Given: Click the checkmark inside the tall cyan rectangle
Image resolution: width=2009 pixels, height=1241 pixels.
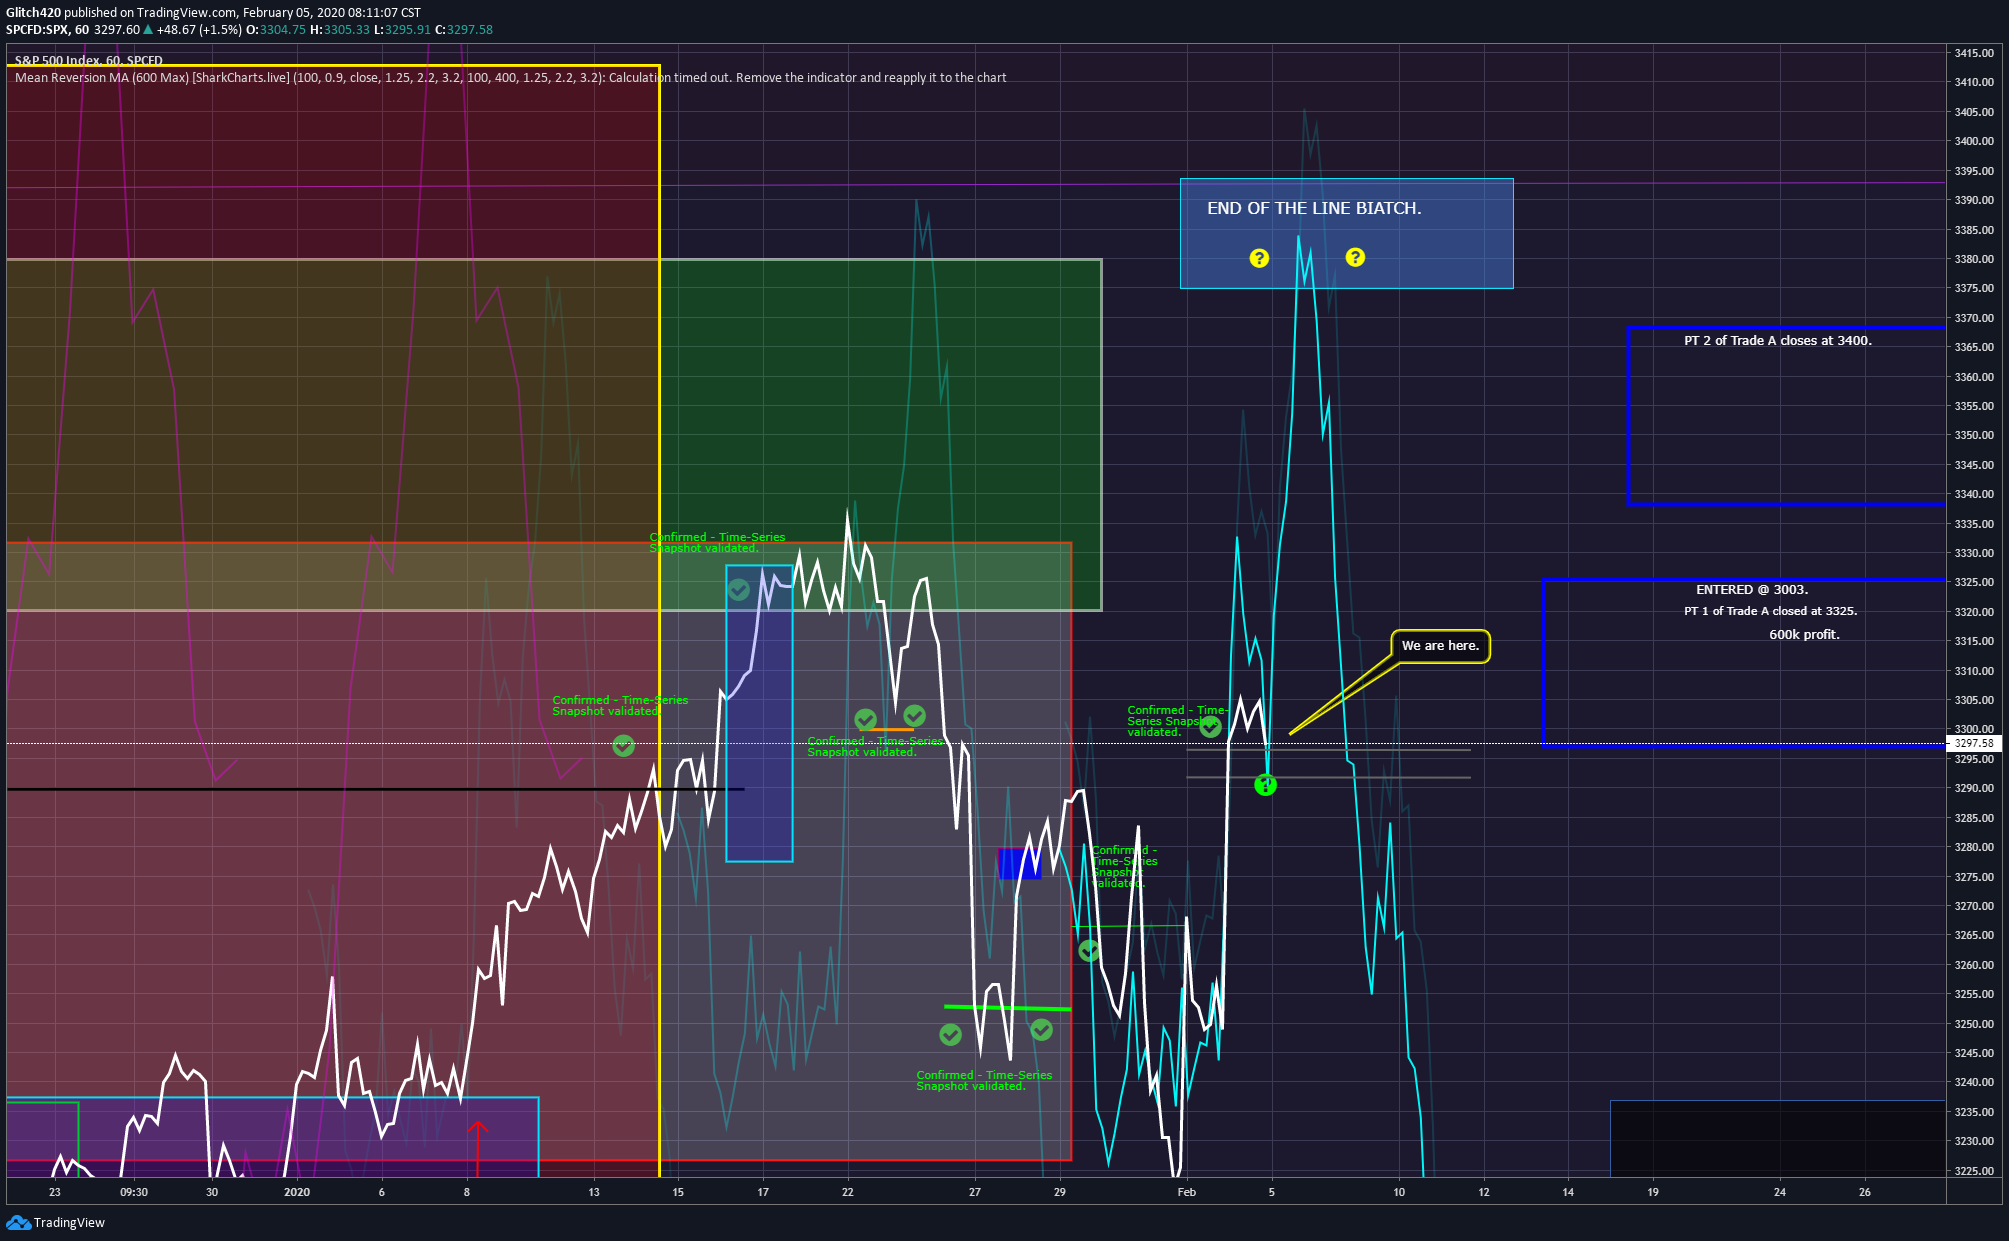Looking at the screenshot, I should [739, 590].
